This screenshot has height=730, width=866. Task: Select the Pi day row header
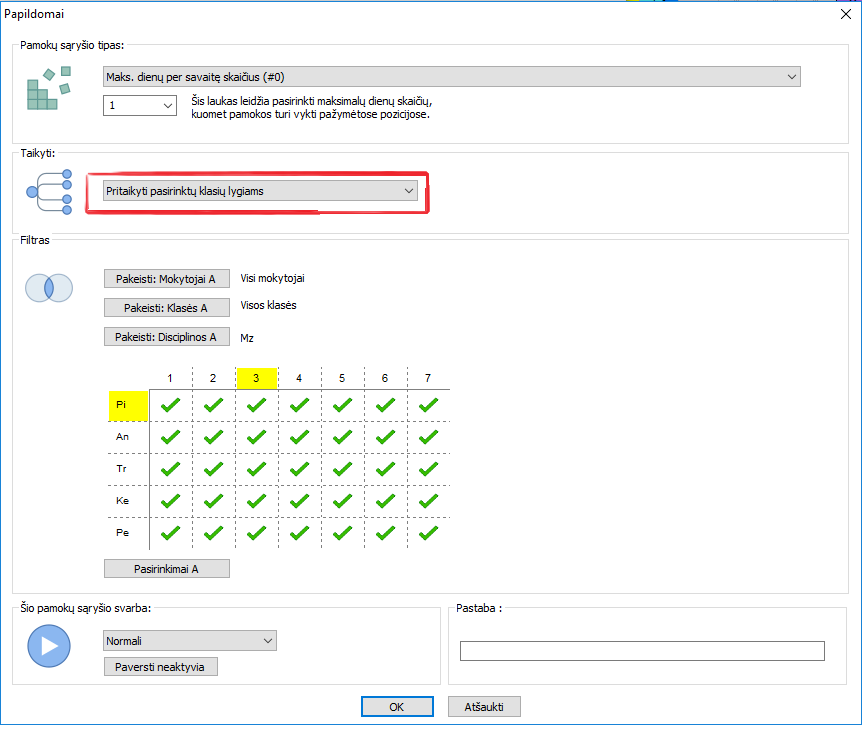point(127,405)
